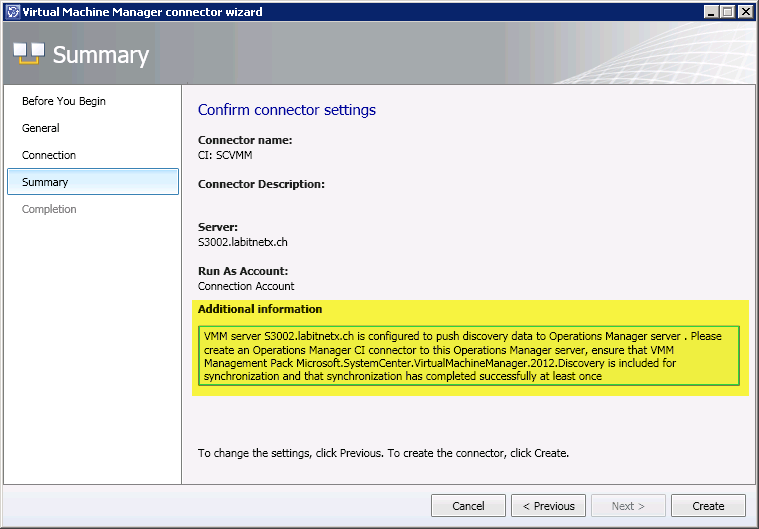The width and height of the screenshot is (759, 529).
Task: Click the greyed-out Next button
Action: pyautogui.click(x=628, y=506)
